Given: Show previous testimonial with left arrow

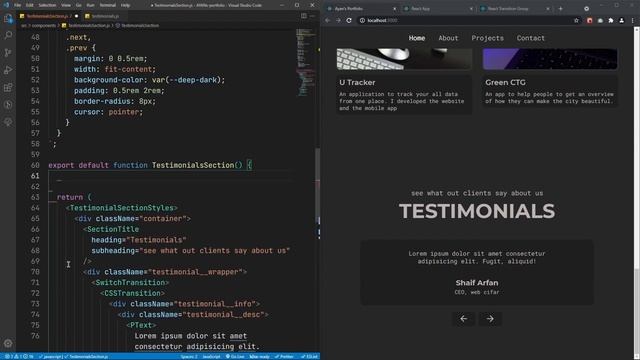Looking at the screenshot, I should (x=464, y=319).
